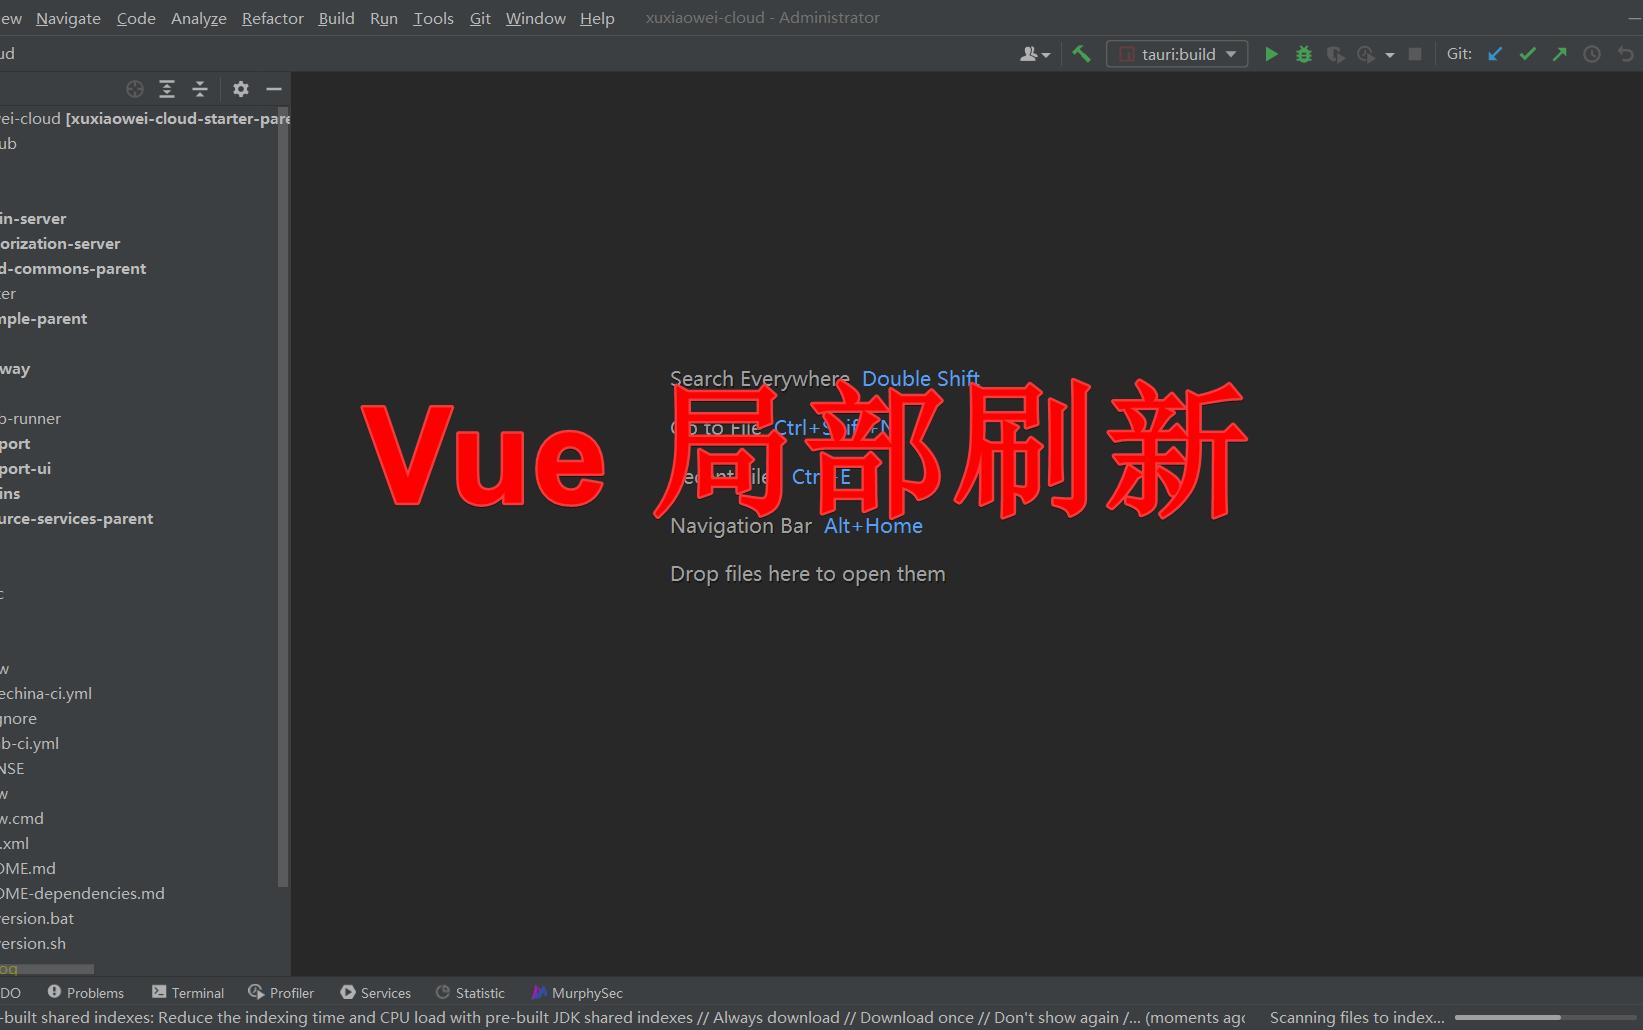
Task: Click 'Scanning files to index...' status text
Action: tap(1357, 1018)
